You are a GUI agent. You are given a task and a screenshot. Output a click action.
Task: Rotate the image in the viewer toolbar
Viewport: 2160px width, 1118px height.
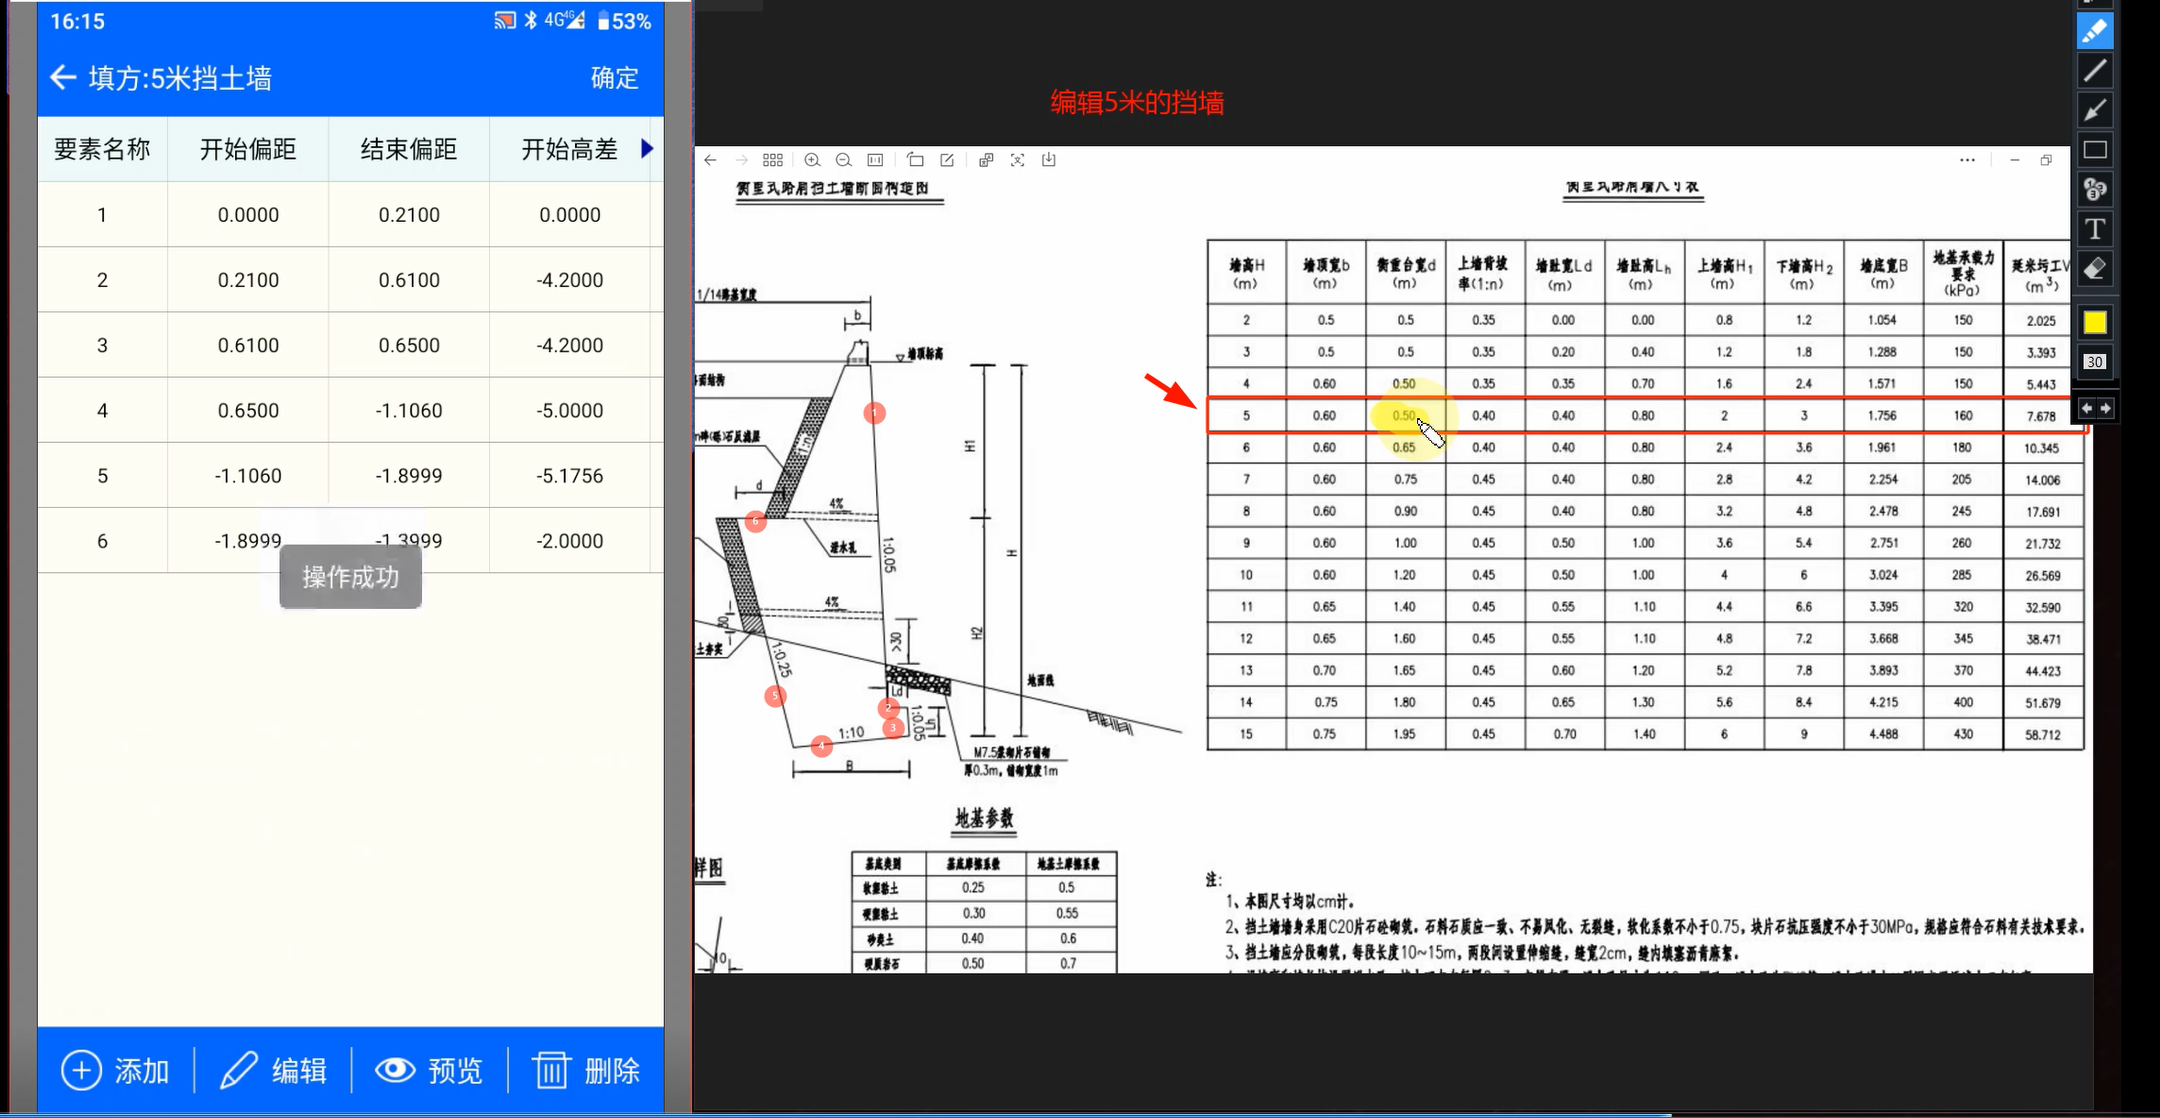click(x=915, y=160)
